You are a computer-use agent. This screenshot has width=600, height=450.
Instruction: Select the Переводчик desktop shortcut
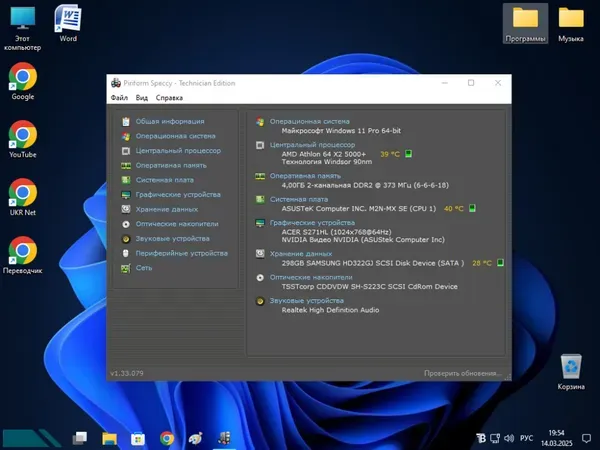pyautogui.click(x=23, y=256)
